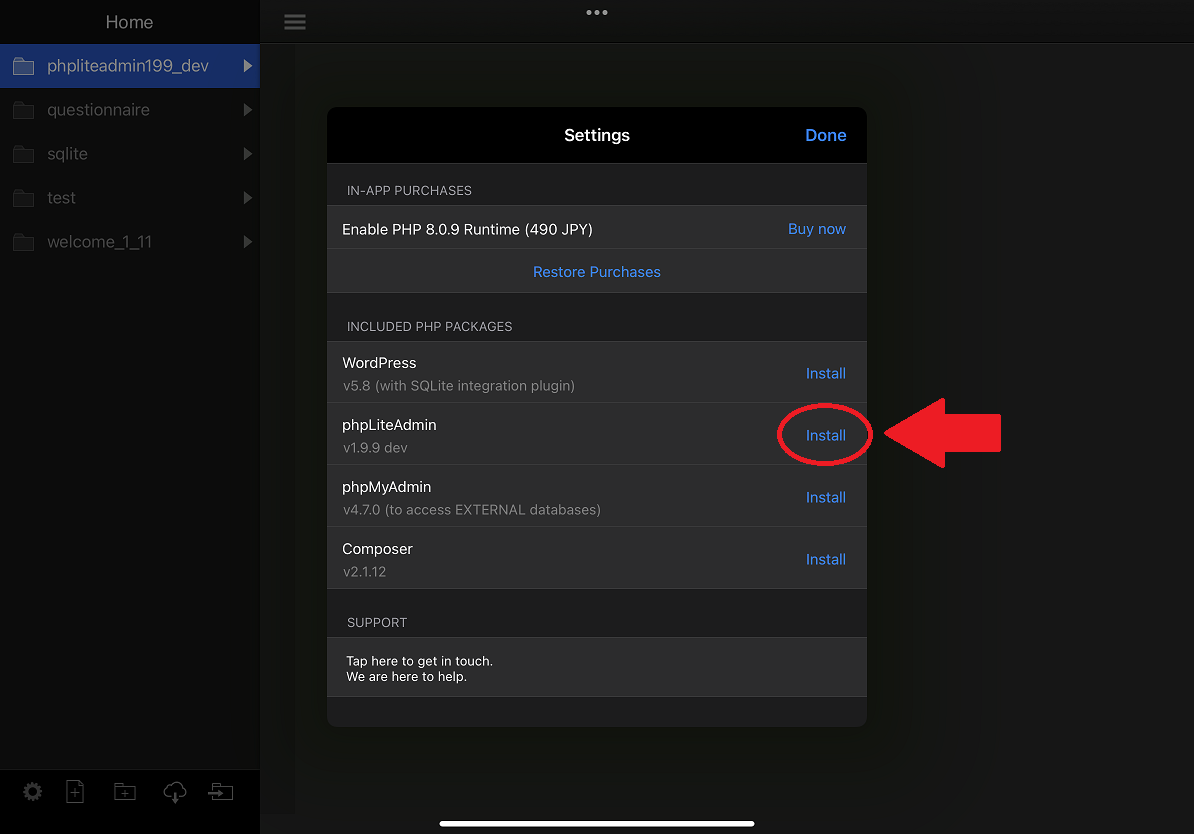Expand the sqlite folder arrow
The image size is (1194, 834).
click(247, 154)
